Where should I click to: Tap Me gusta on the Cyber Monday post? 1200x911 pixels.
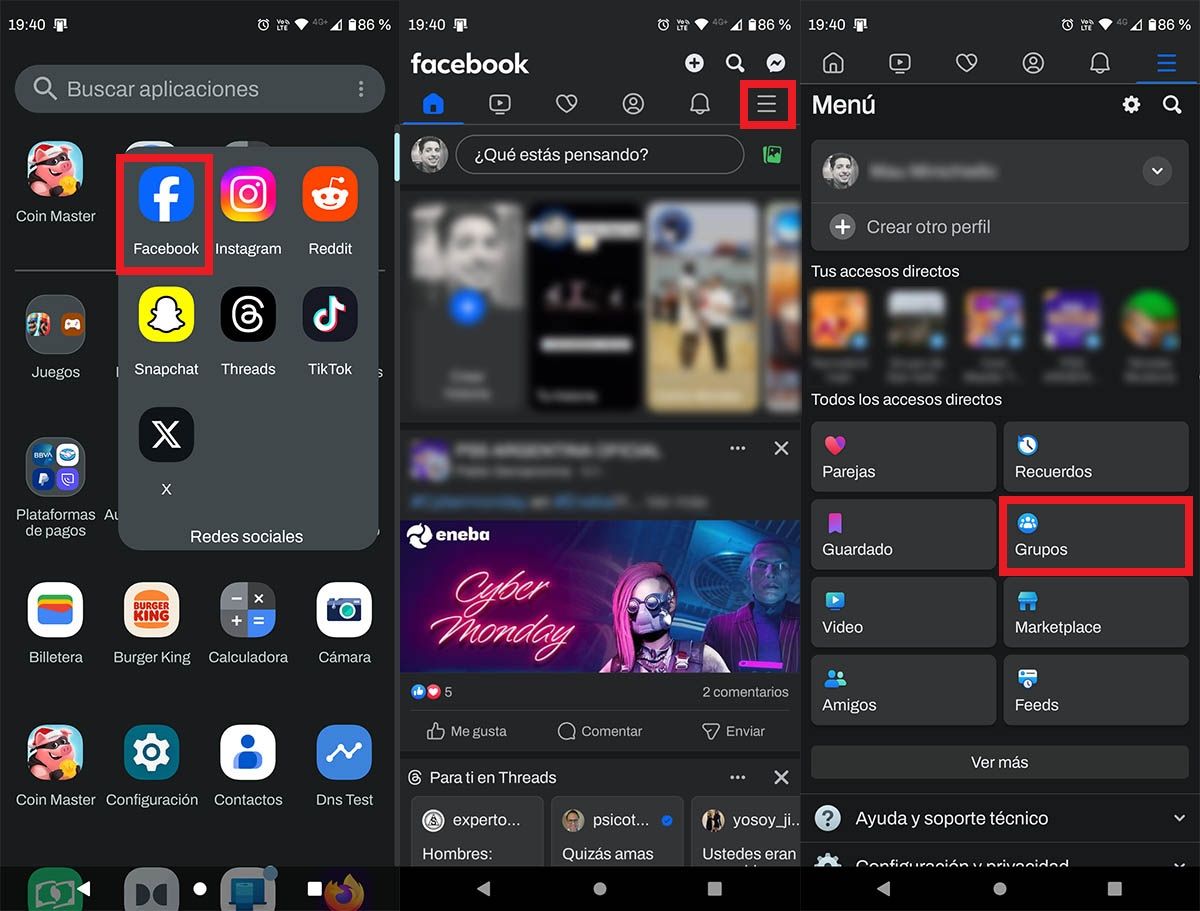(x=467, y=731)
